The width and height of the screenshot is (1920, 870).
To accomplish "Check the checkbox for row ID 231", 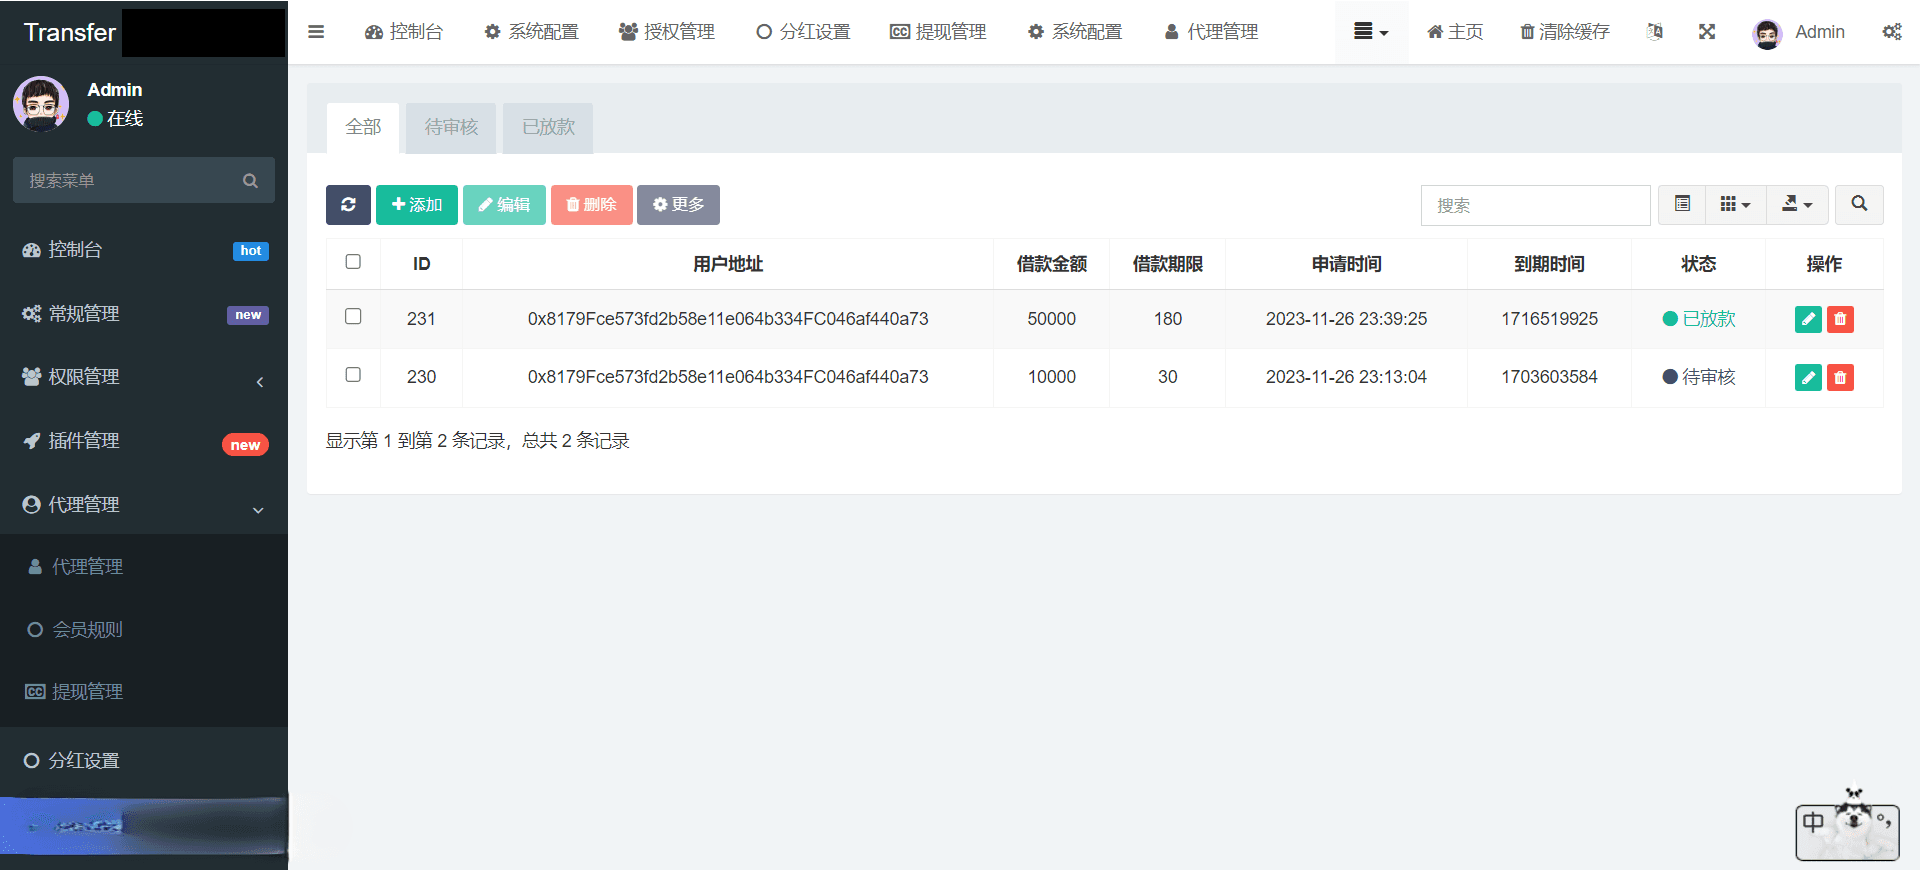I will 353,317.
